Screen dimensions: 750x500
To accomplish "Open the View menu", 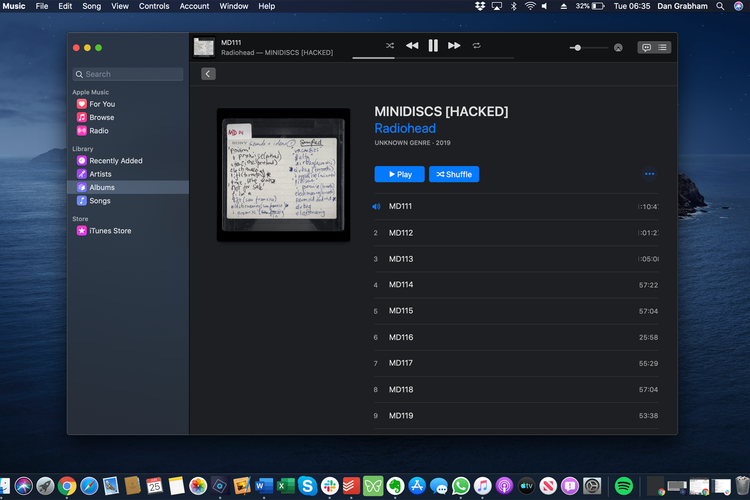I will [120, 6].
